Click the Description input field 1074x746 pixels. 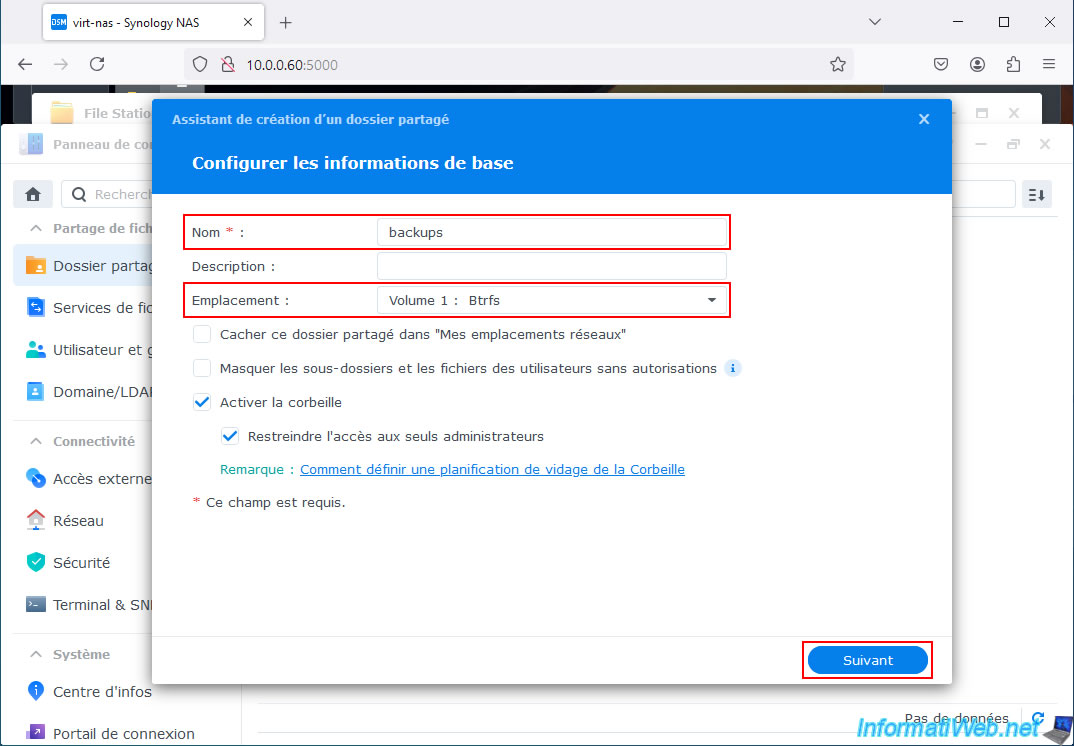551,266
